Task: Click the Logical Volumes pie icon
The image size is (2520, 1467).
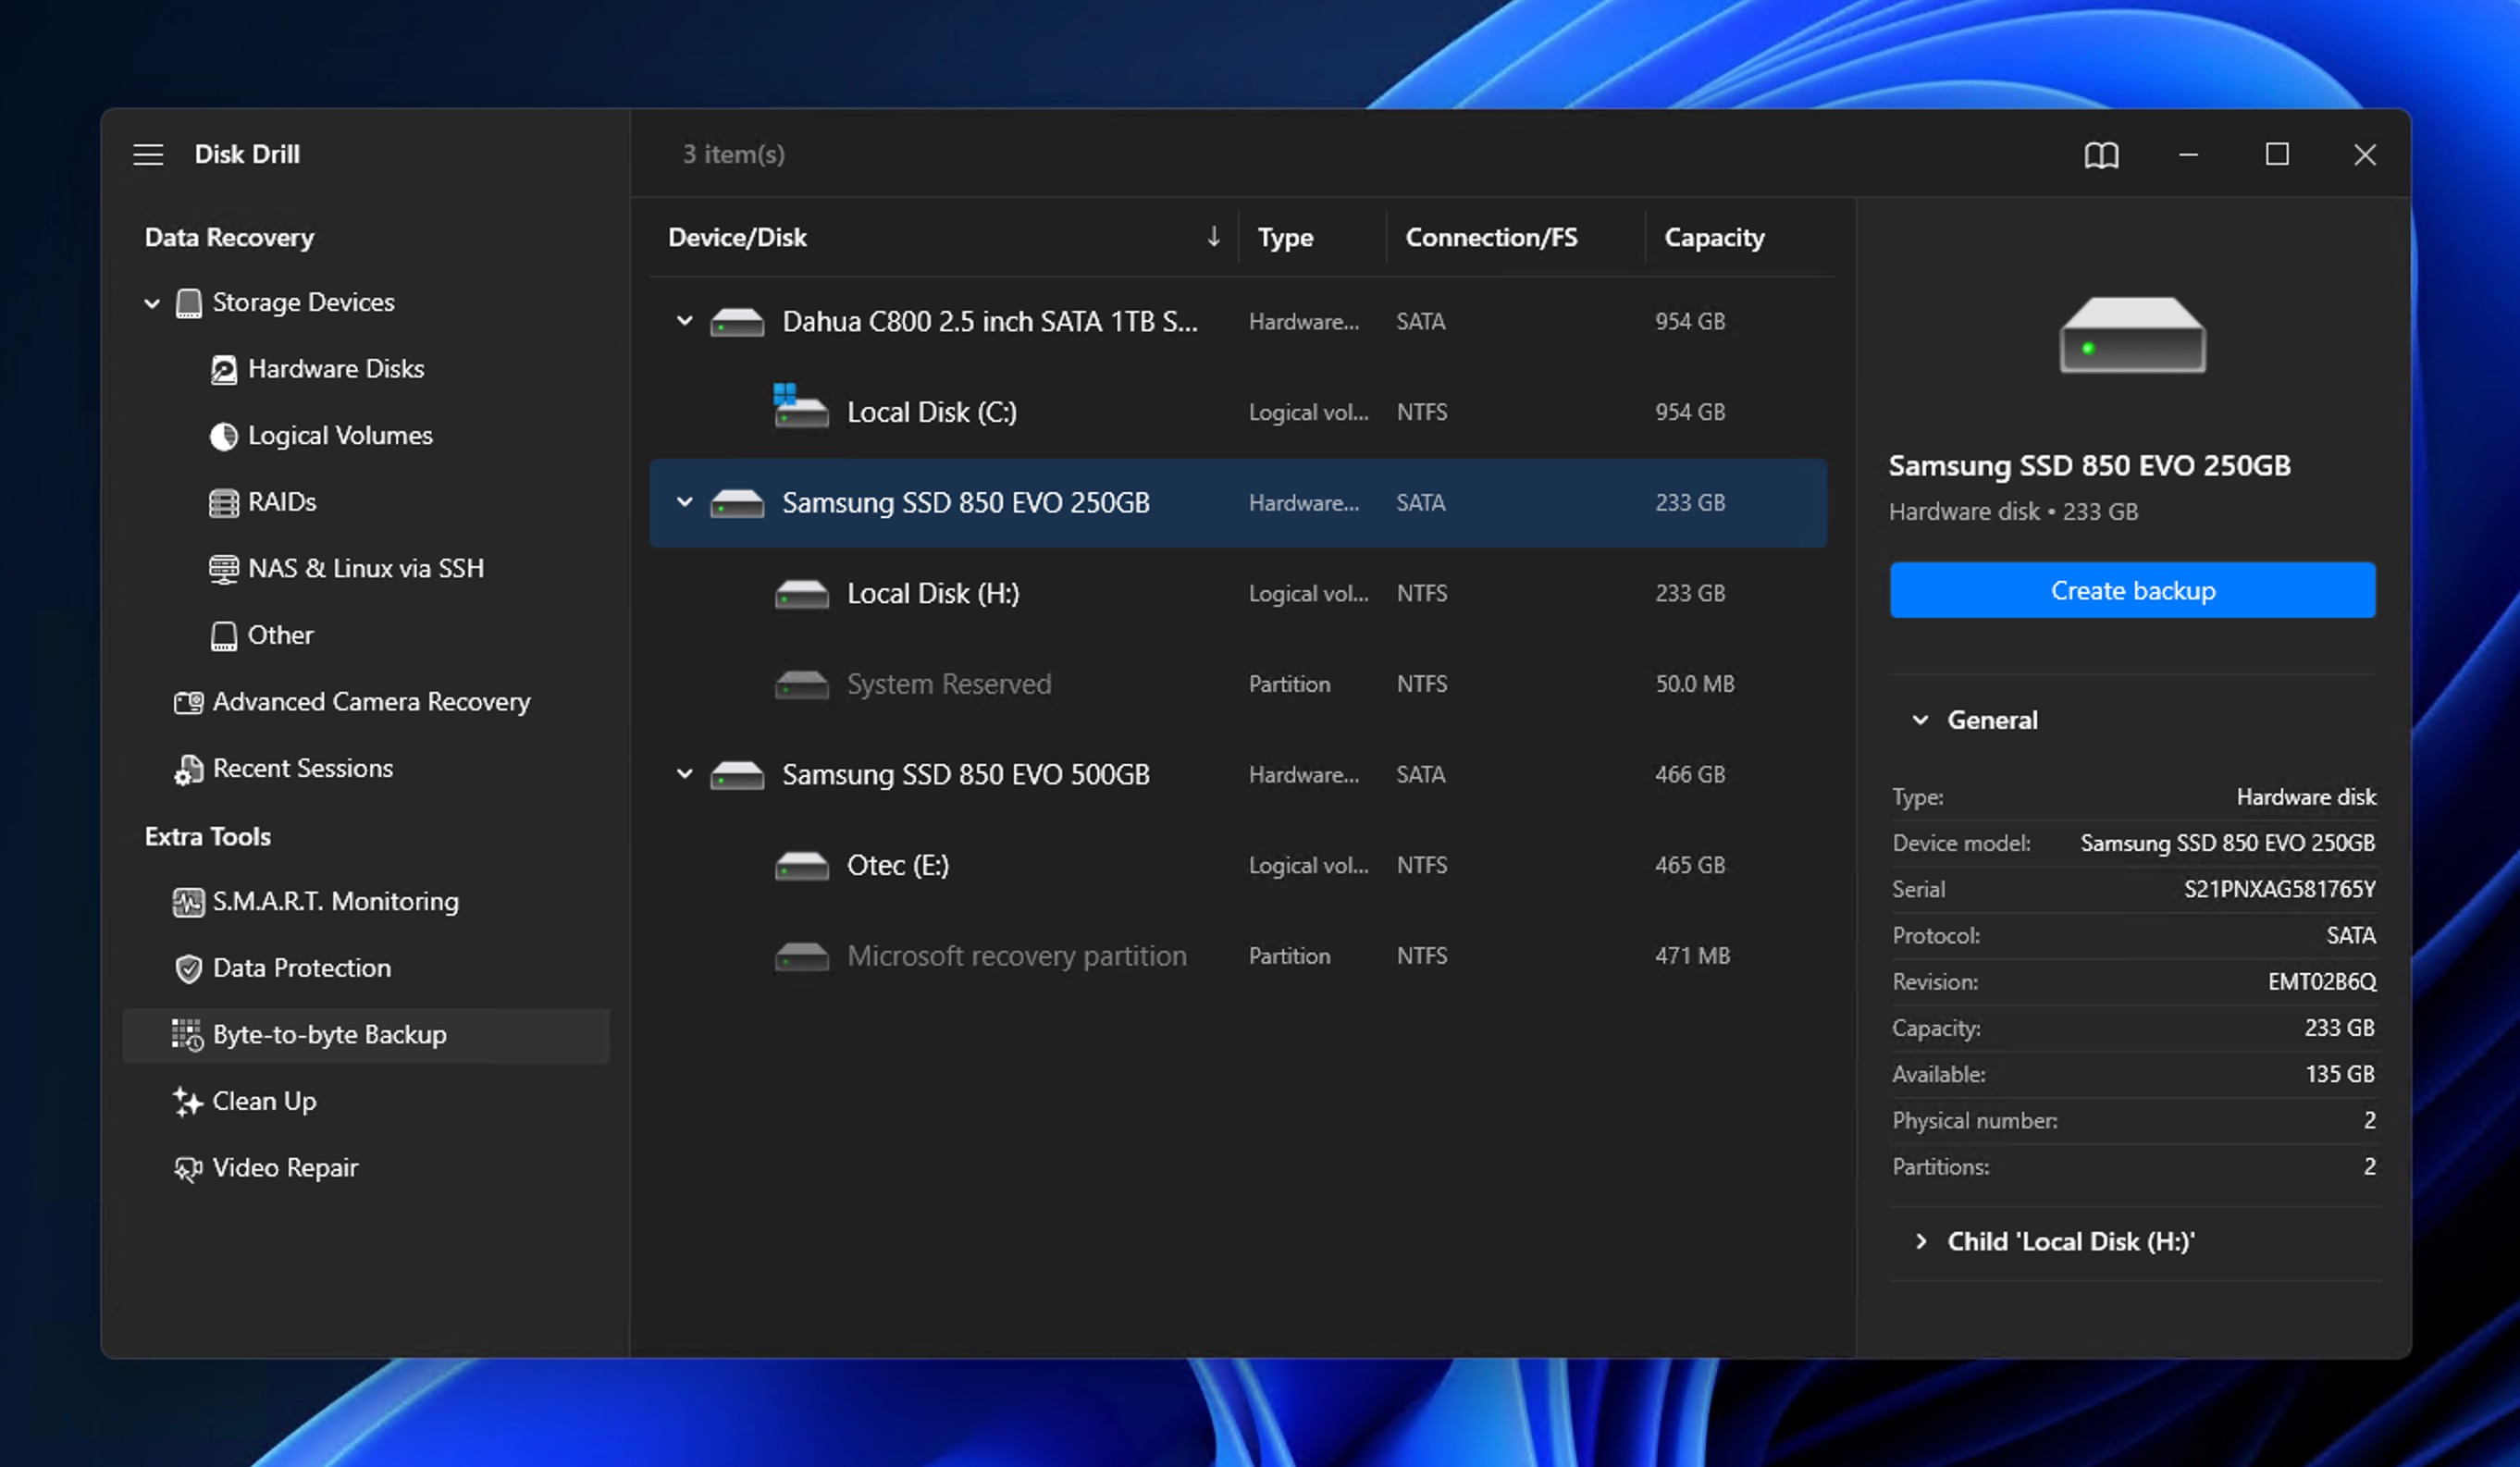Action: (223, 436)
